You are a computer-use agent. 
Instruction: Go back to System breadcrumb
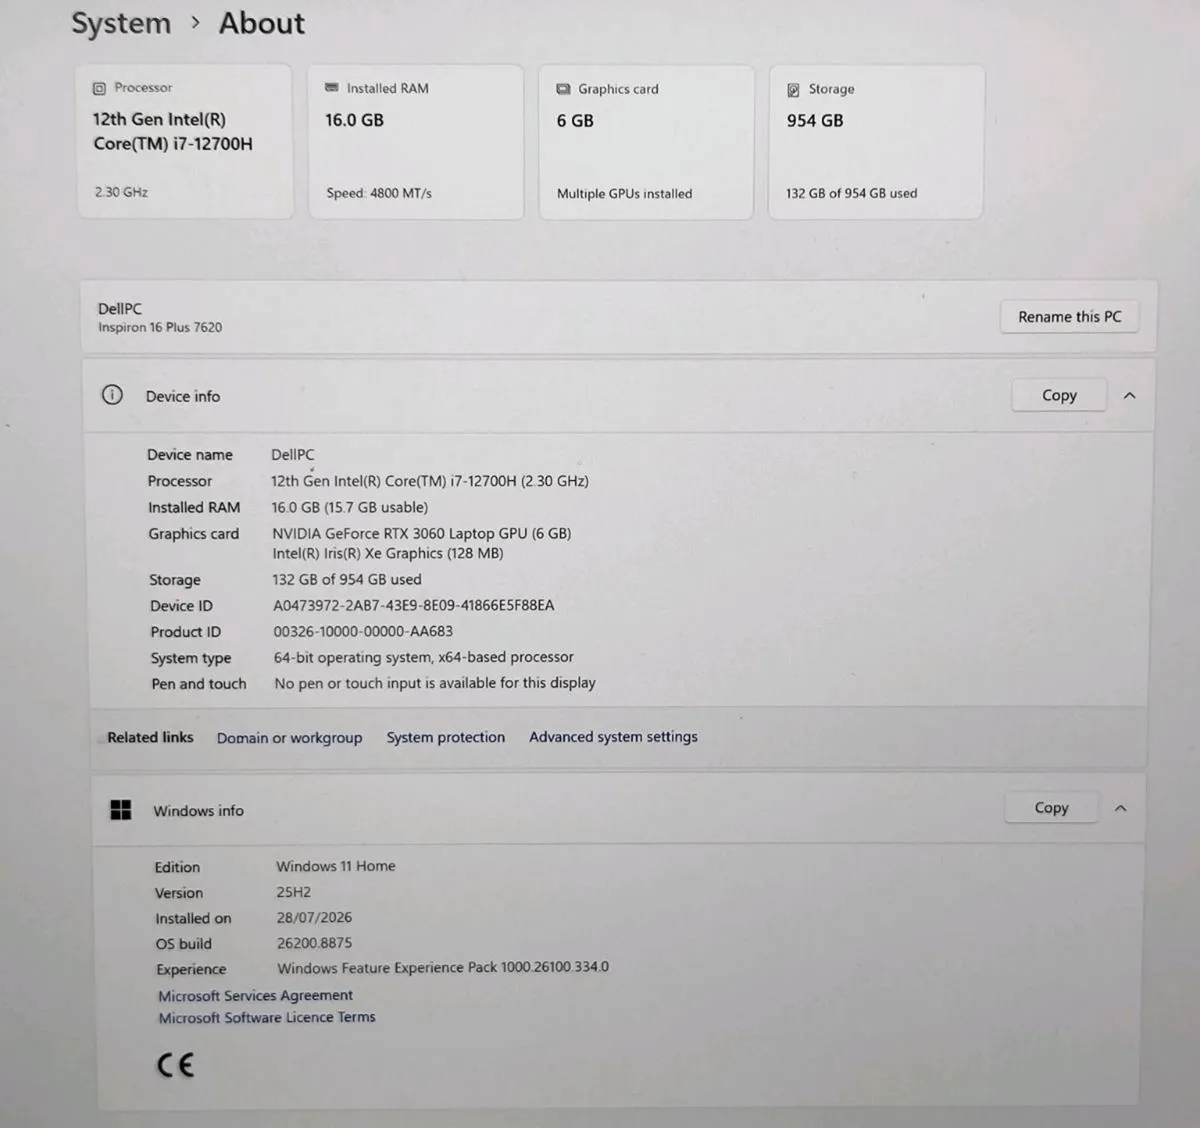(x=121, y=23)
